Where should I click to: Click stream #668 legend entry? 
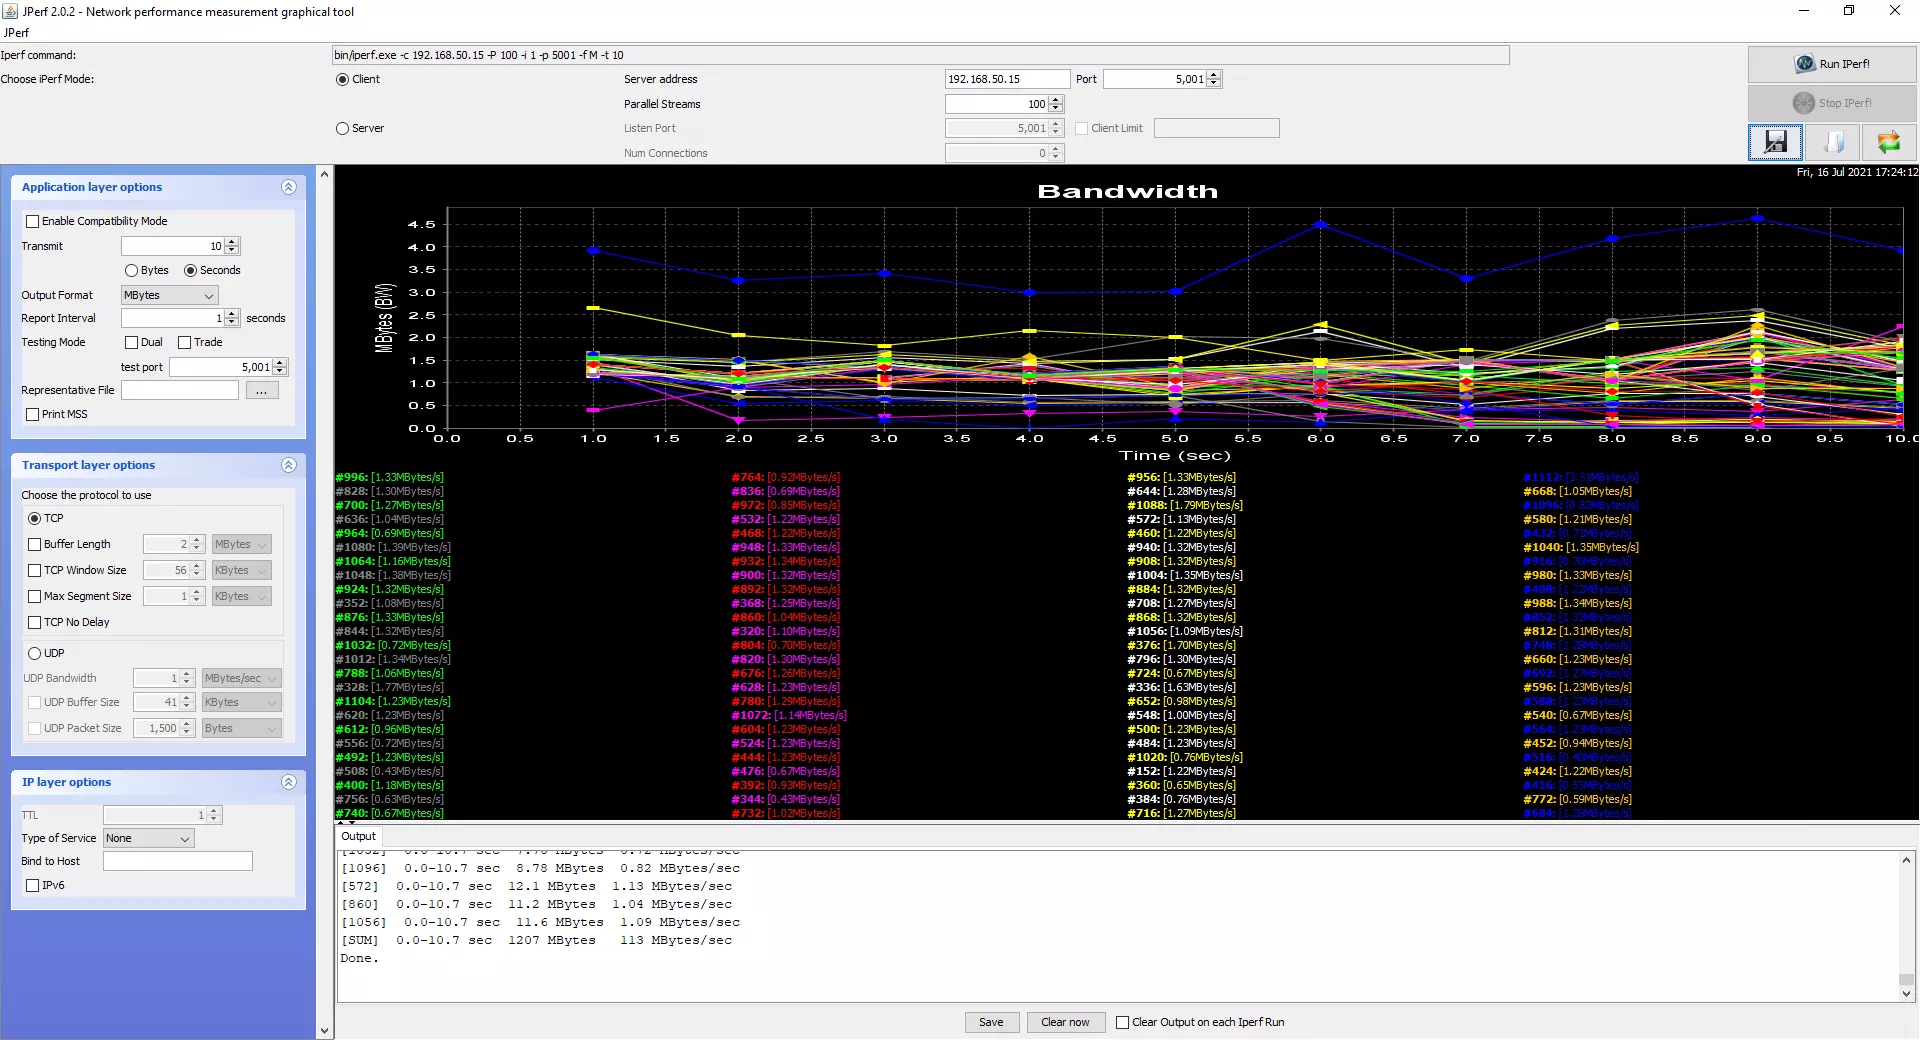(1578, 491)
